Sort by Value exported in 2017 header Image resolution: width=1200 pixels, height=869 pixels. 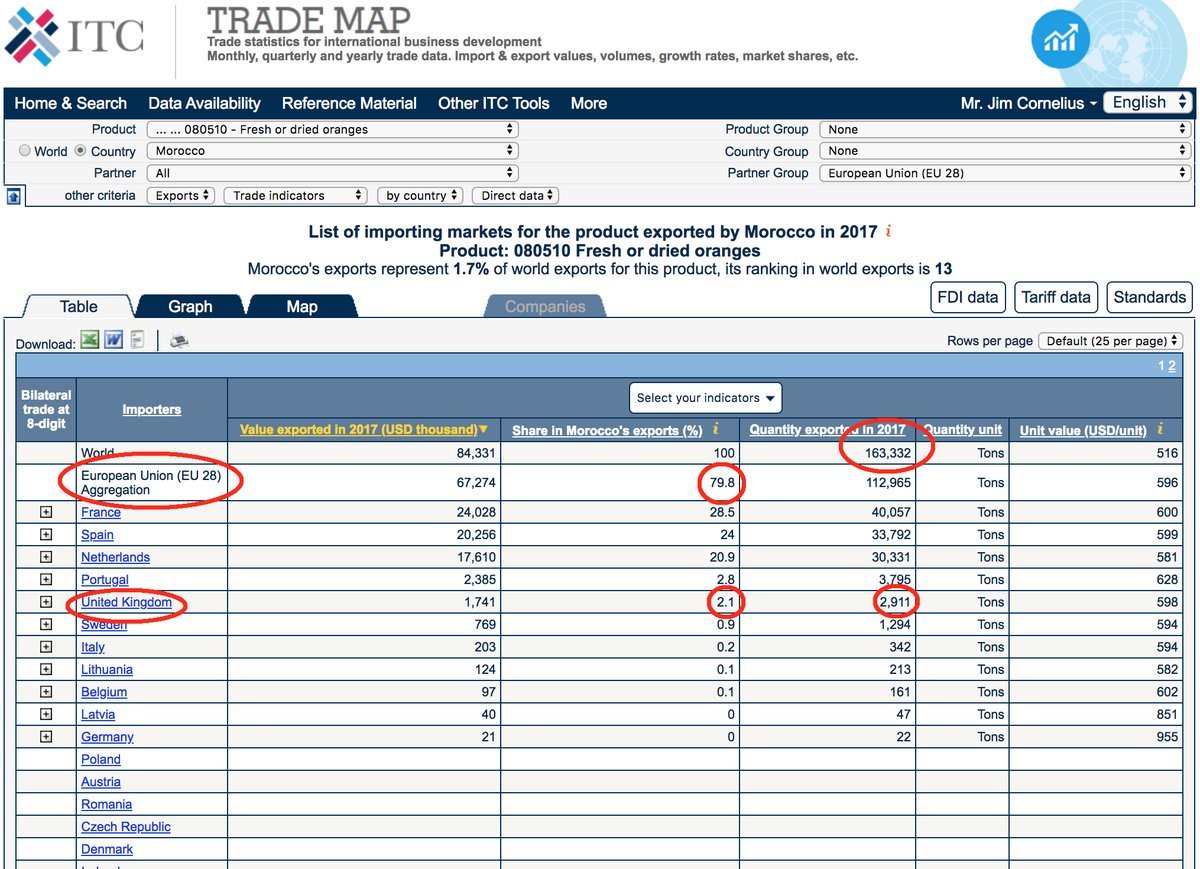pyautogui.click(x=364, y=429)
